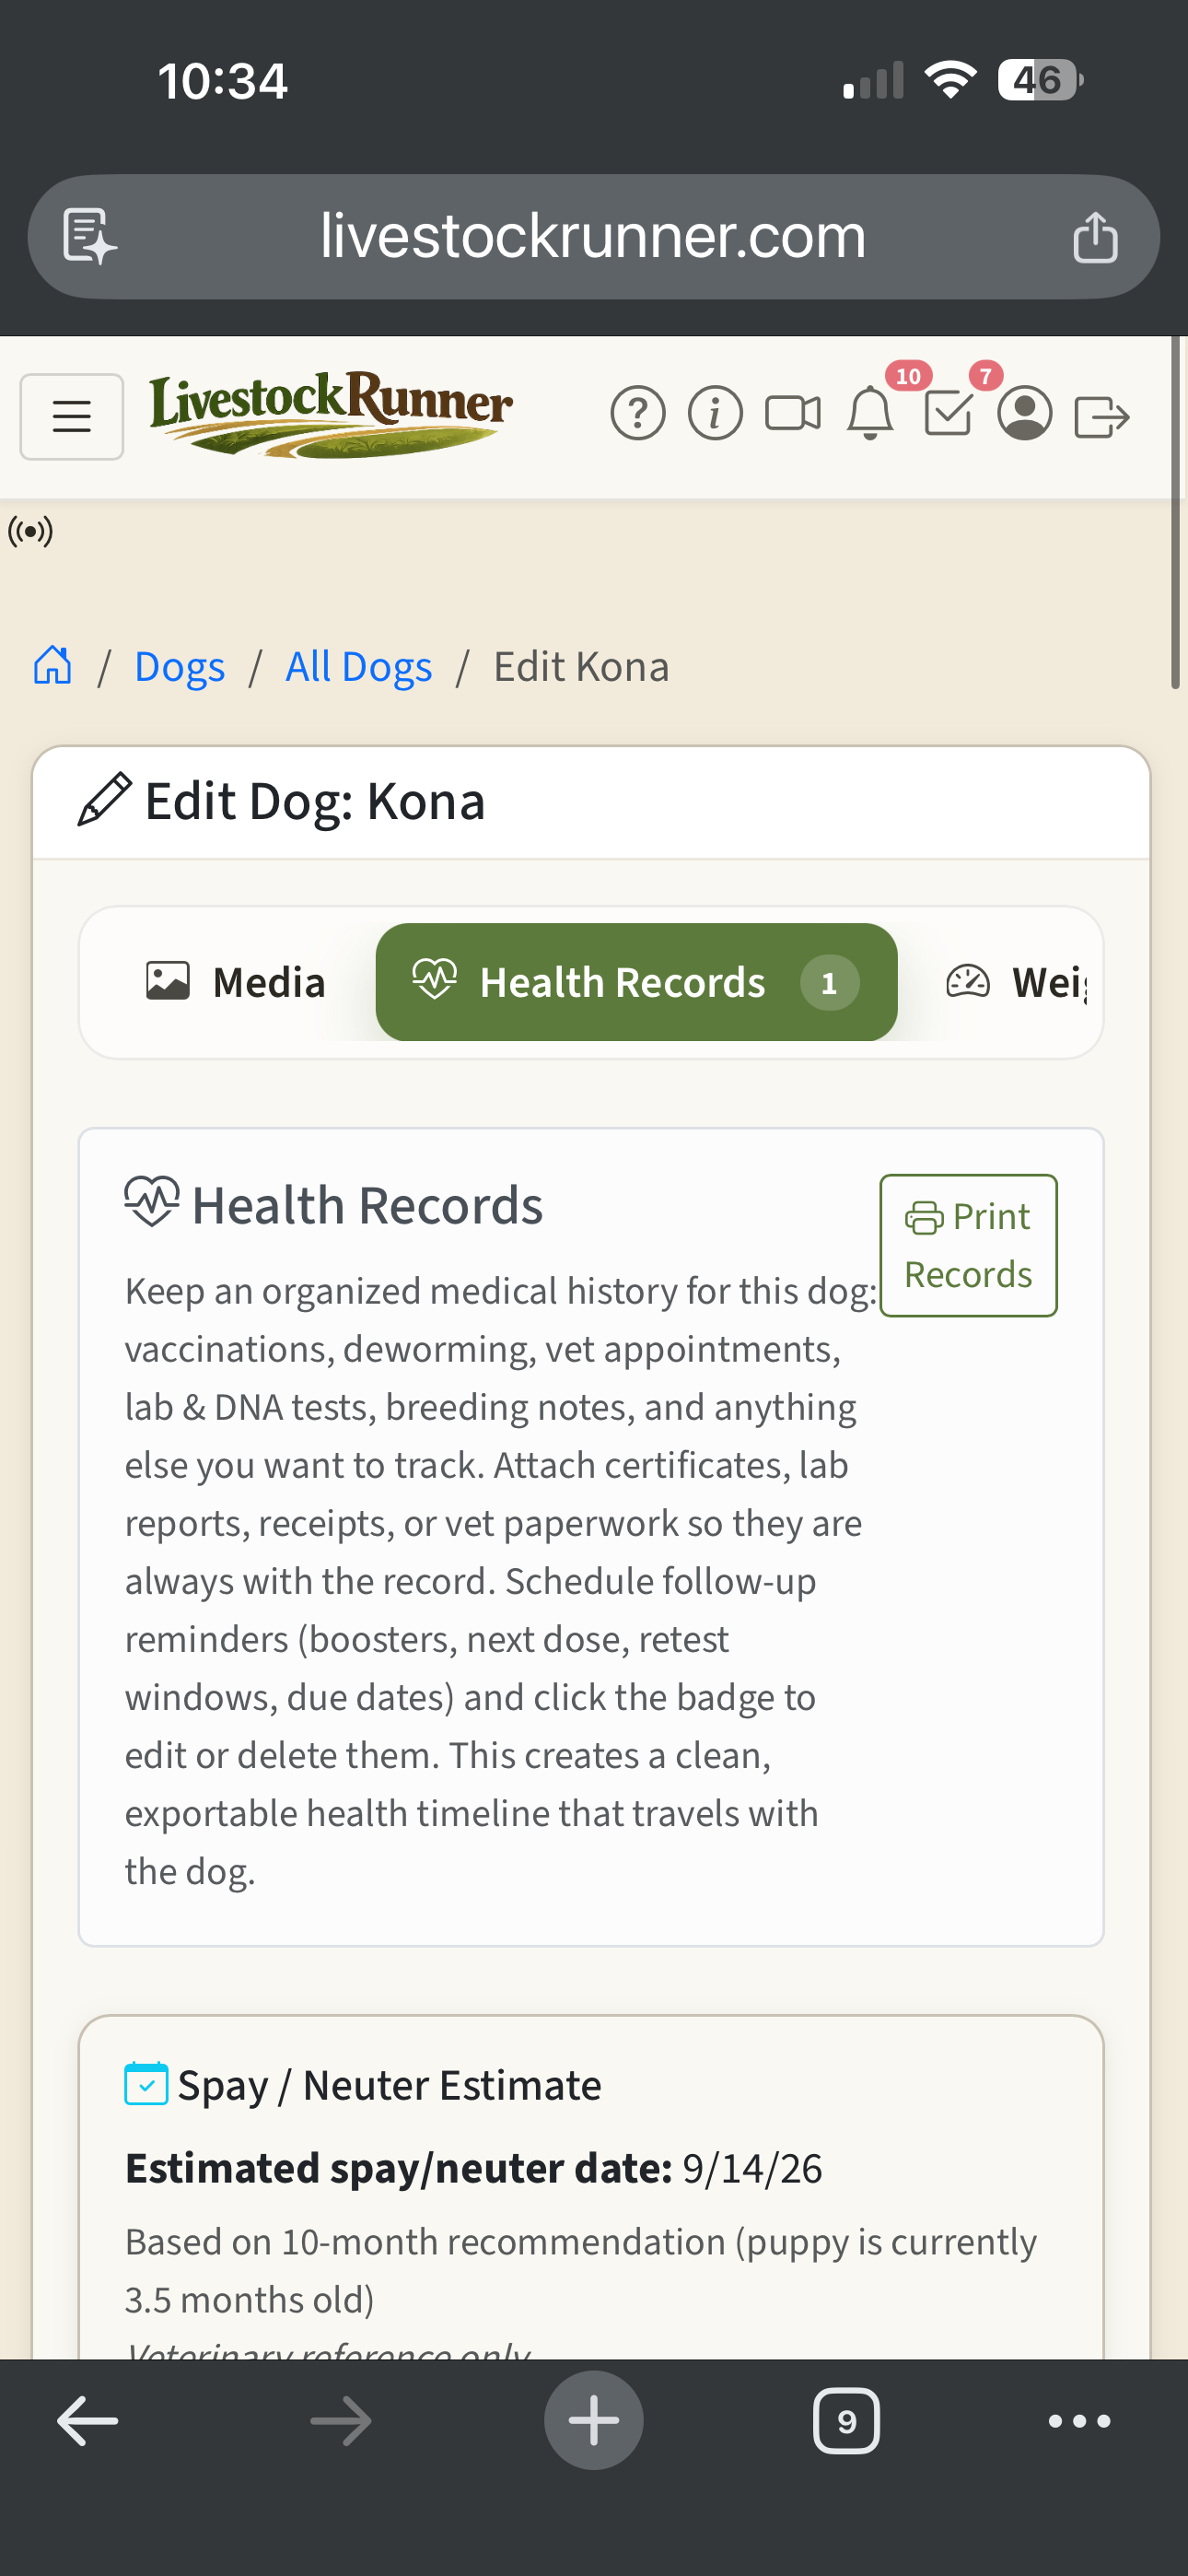Click the info icon in the header
1188x2576 pixels.
coord(716,413)
